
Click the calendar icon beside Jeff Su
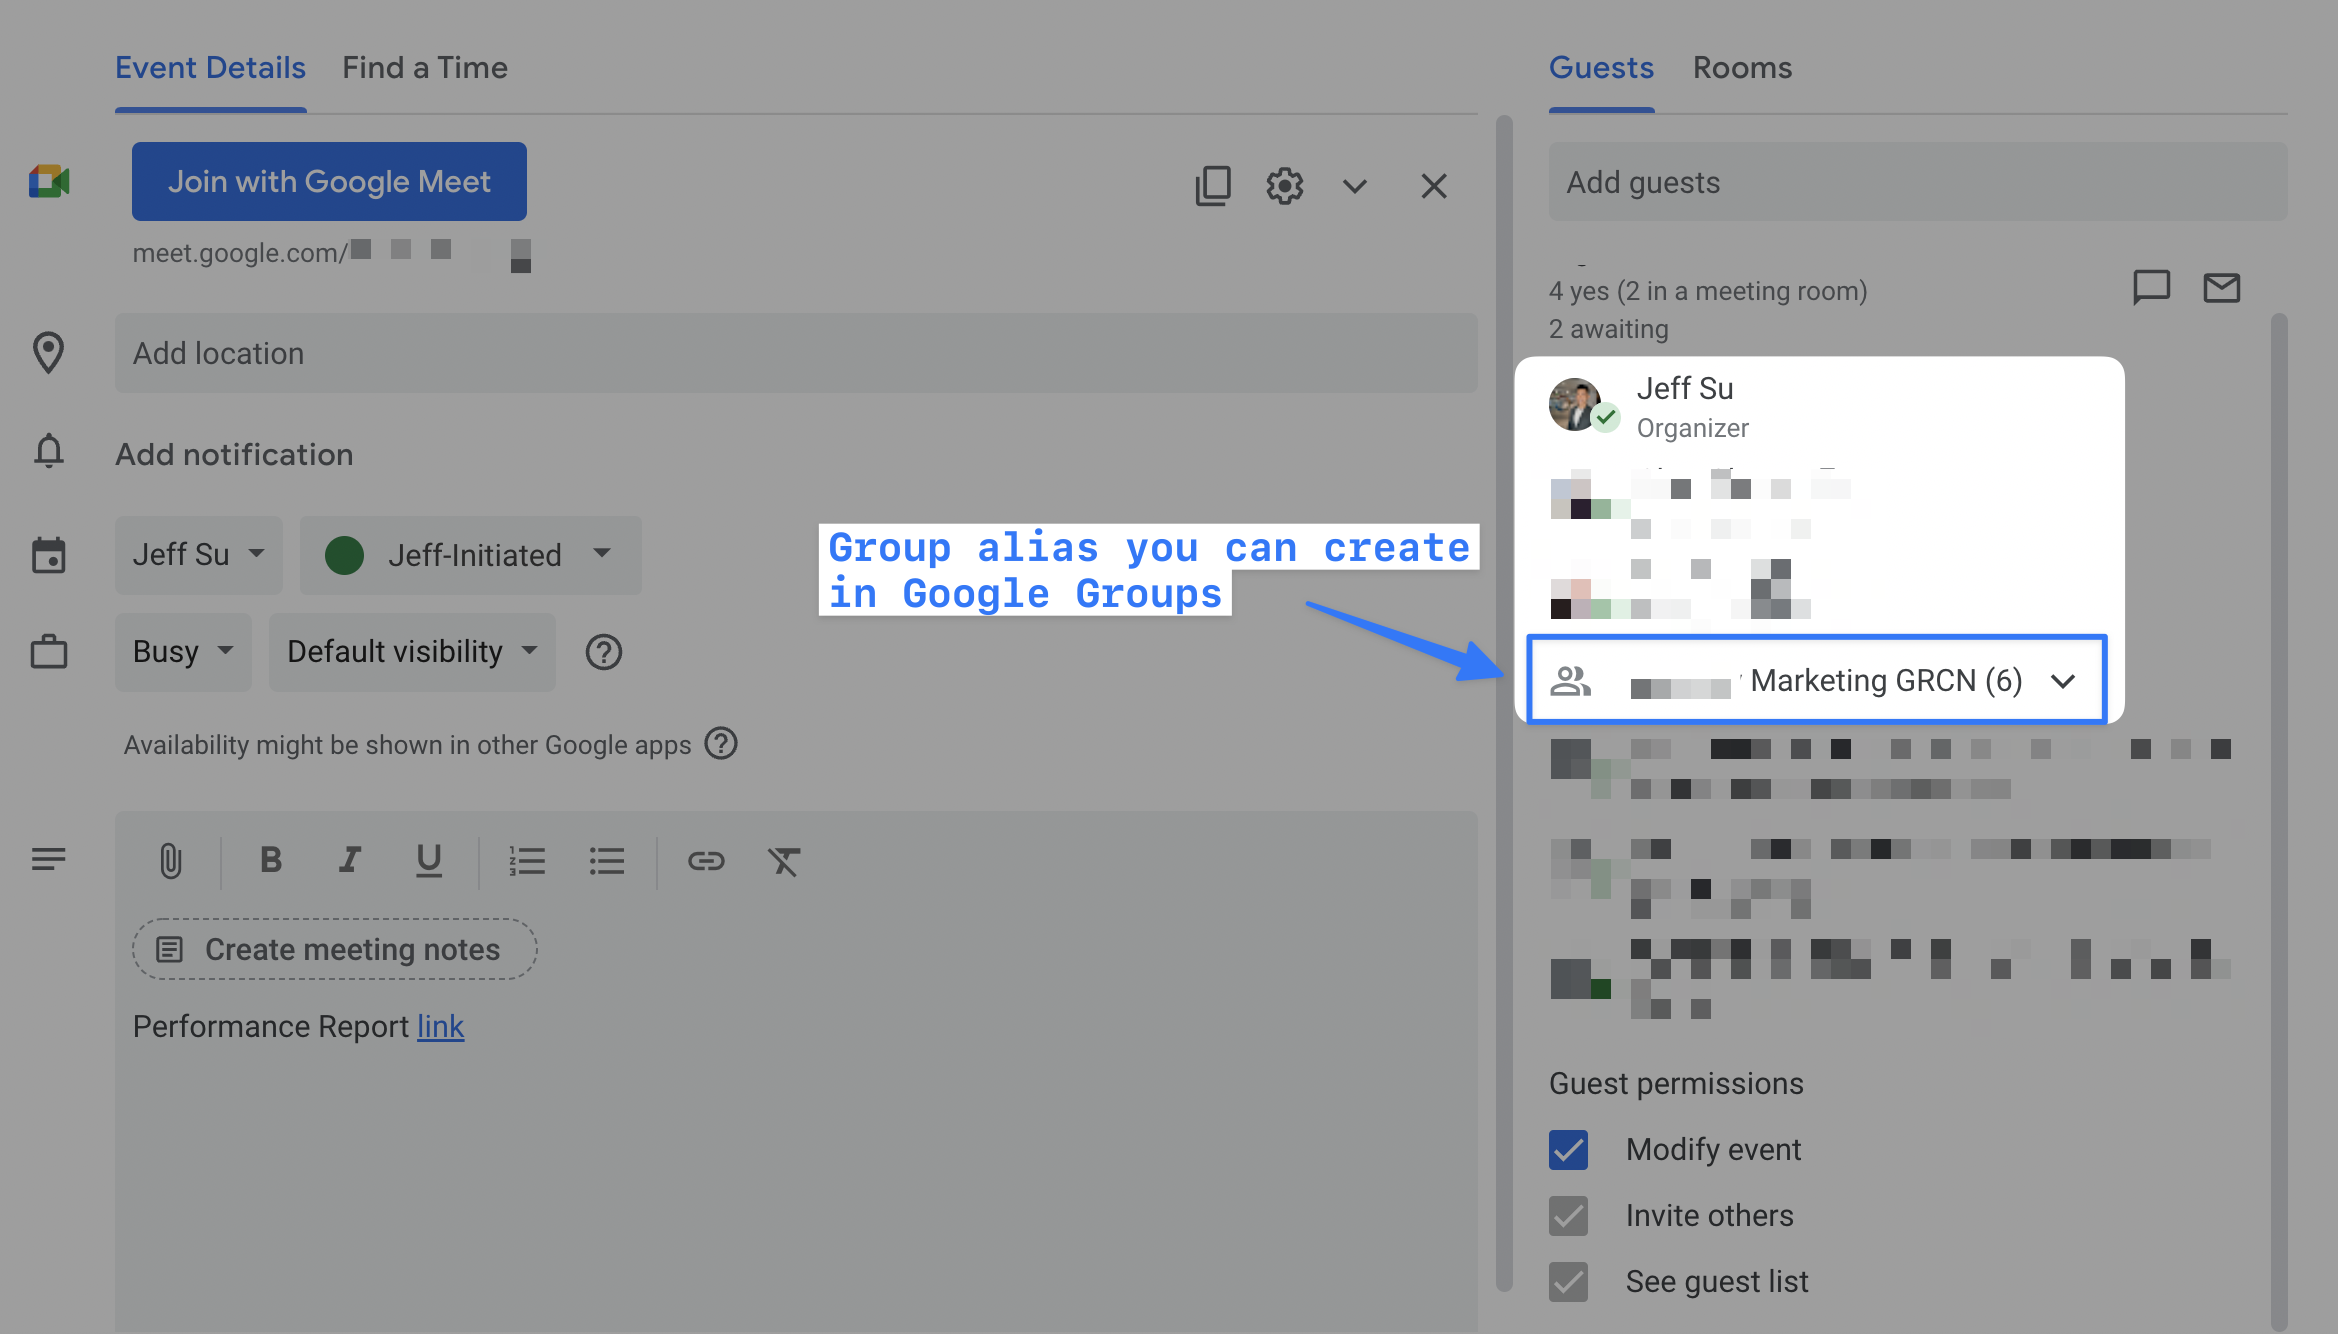tap(48, 555)
